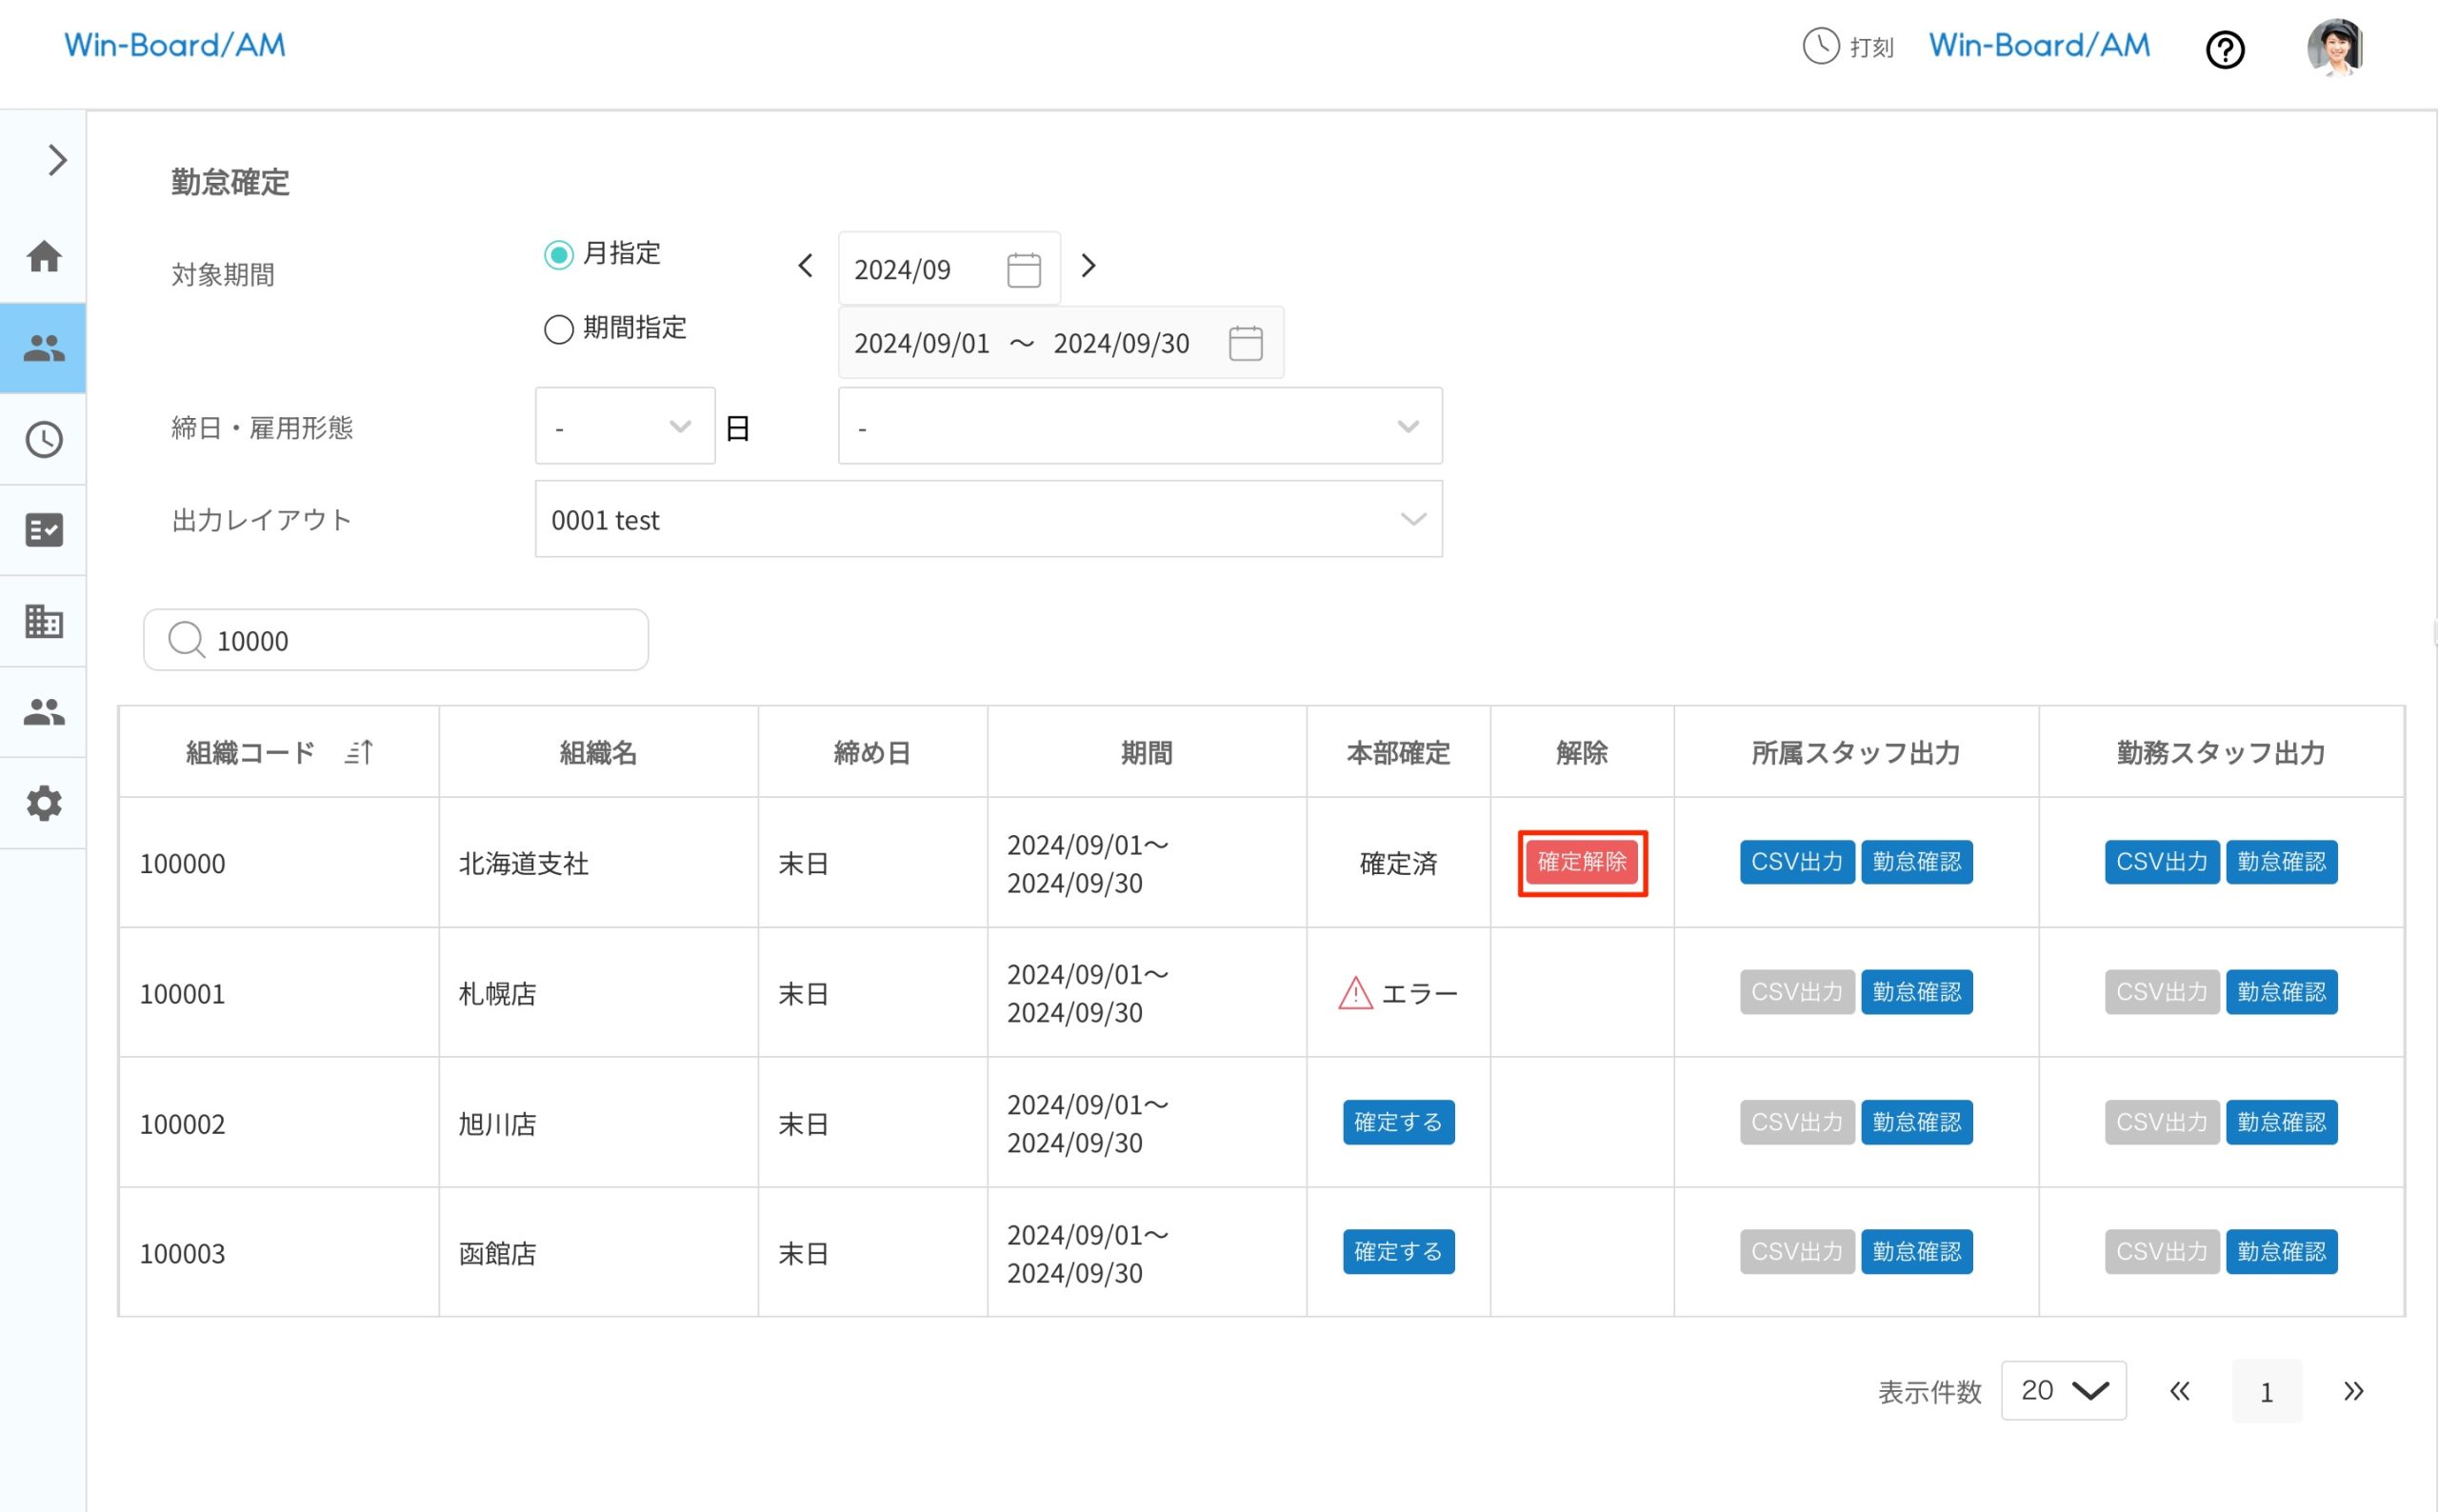The image size is (2438, 1512).
Task: Click the user profile avatar
Action: 2334,47
